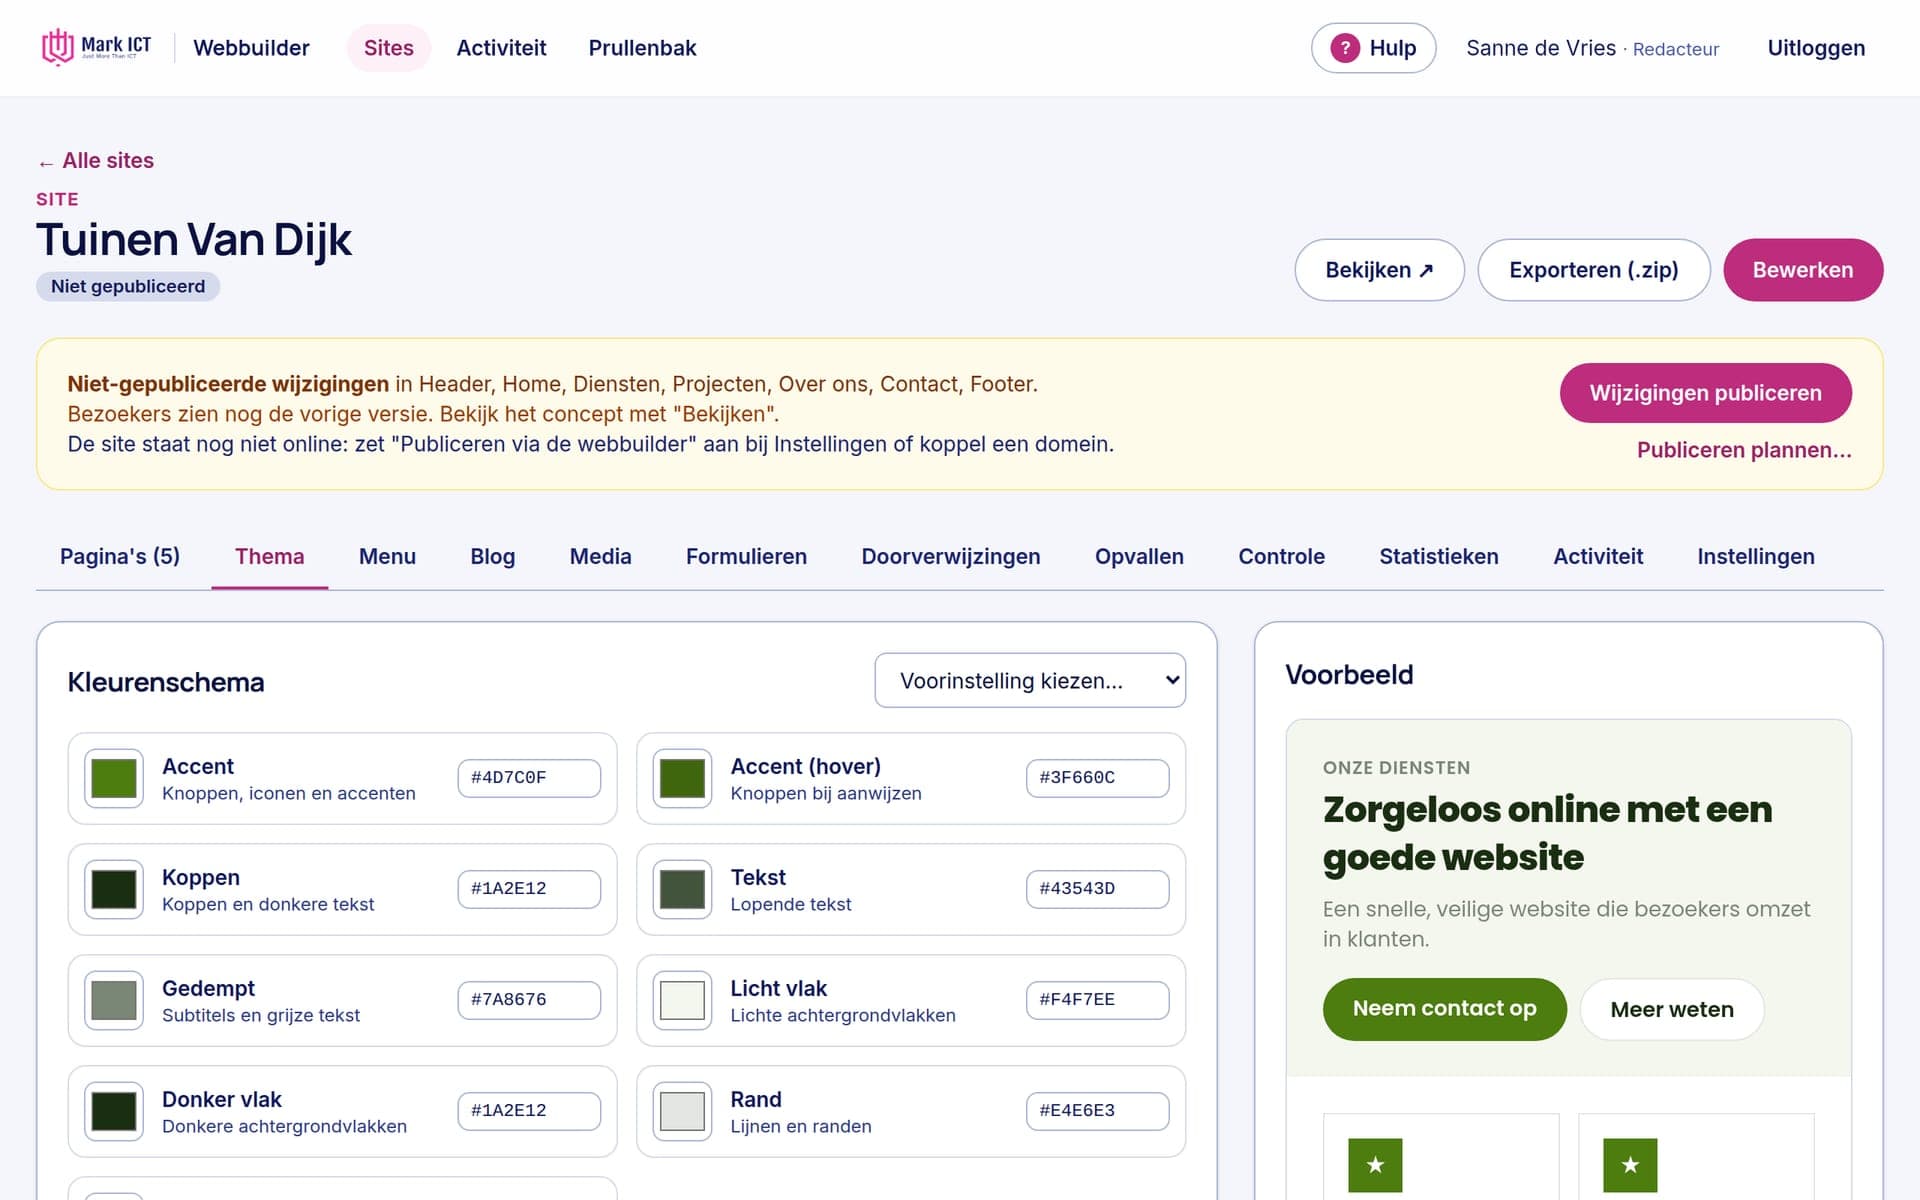Viewport: 1920px width, 1200px height.
Task: Click the Webbuilder title link
Action: coord(251,48)
